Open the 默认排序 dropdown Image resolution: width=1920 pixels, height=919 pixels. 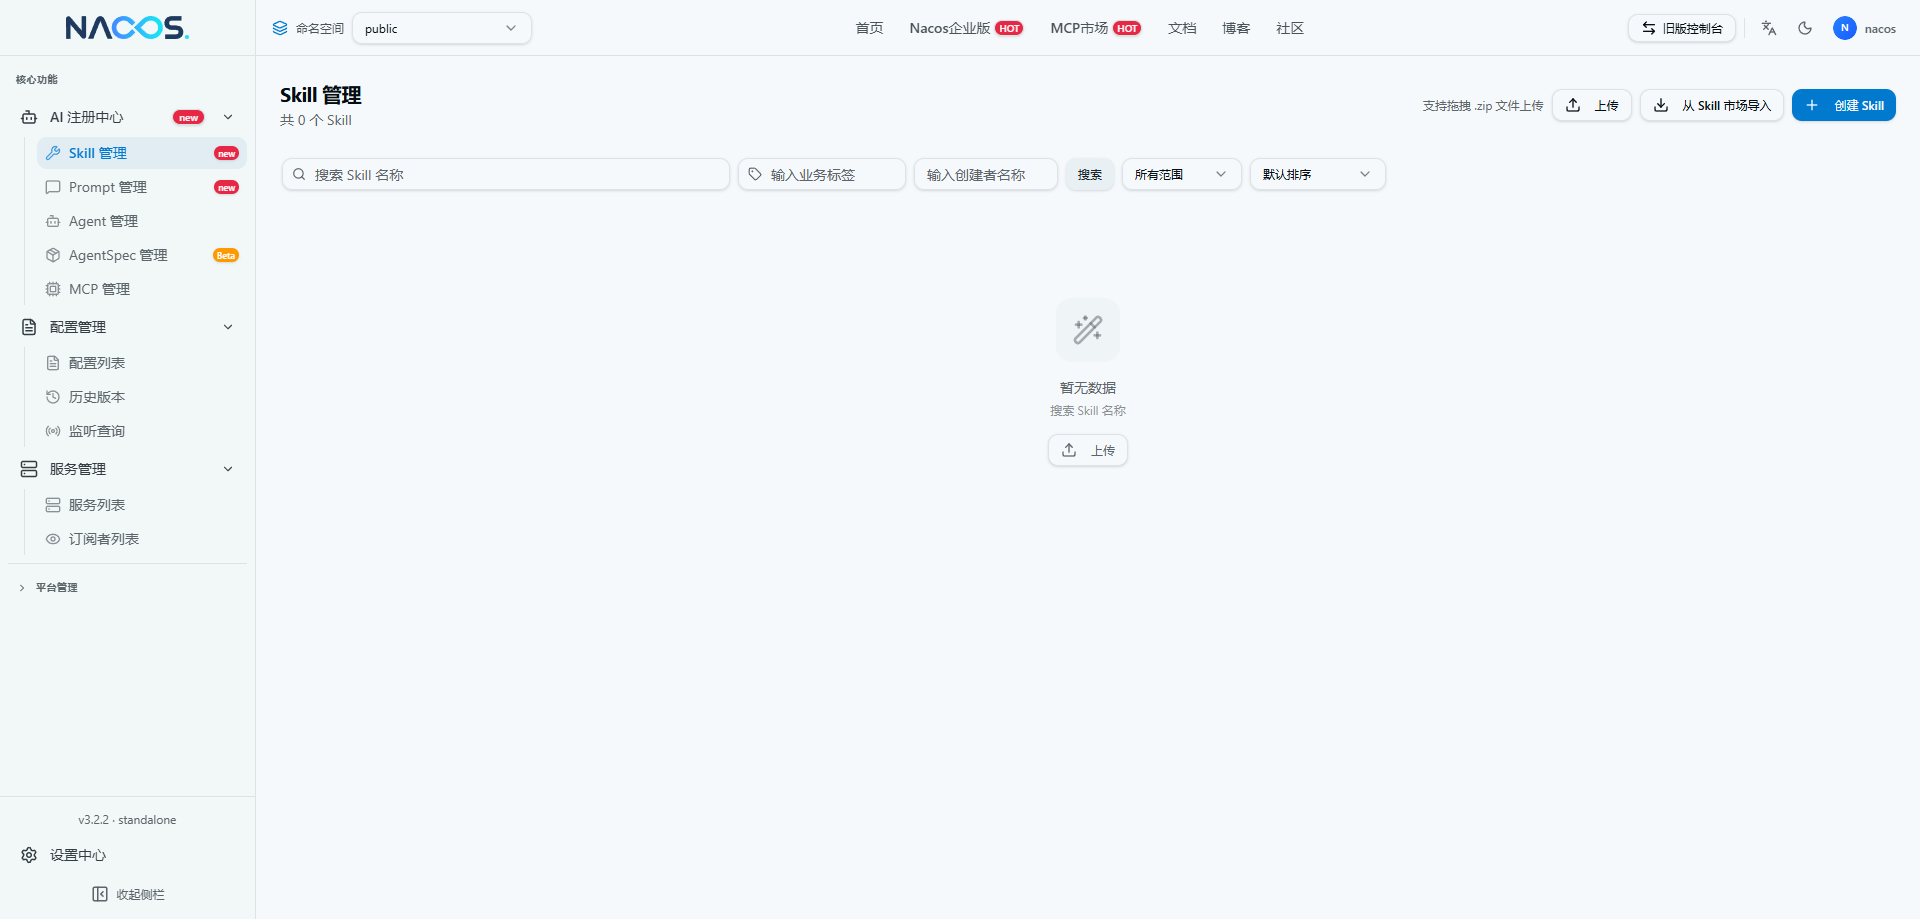click(1318, 174)
